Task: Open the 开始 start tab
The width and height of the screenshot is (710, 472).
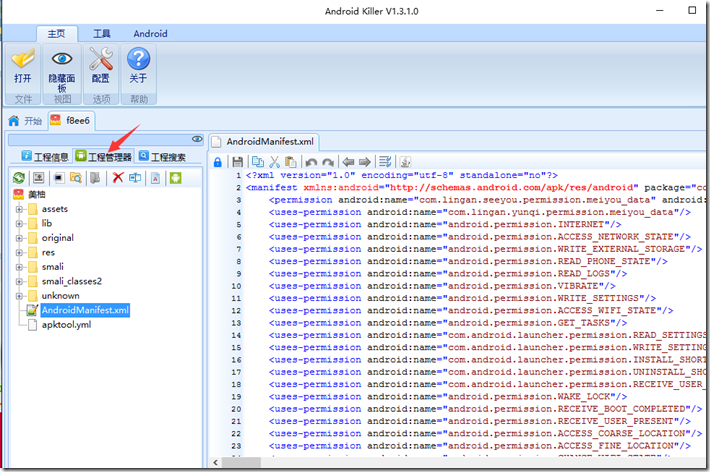Action: click(25, 121)
